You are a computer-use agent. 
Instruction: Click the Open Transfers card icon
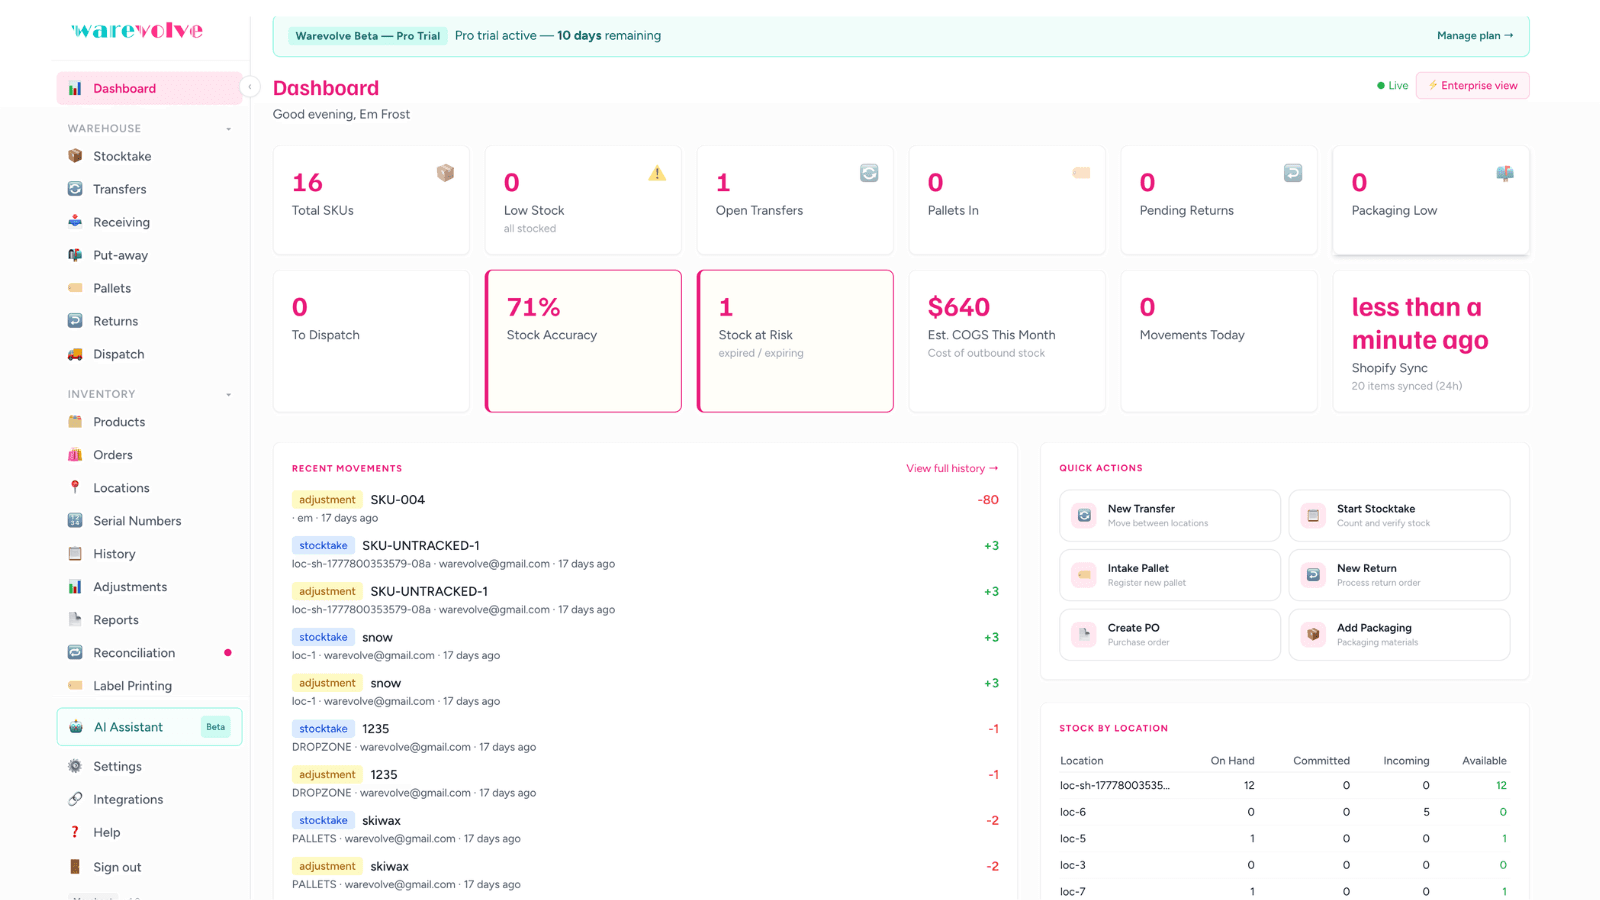point(869,173)
